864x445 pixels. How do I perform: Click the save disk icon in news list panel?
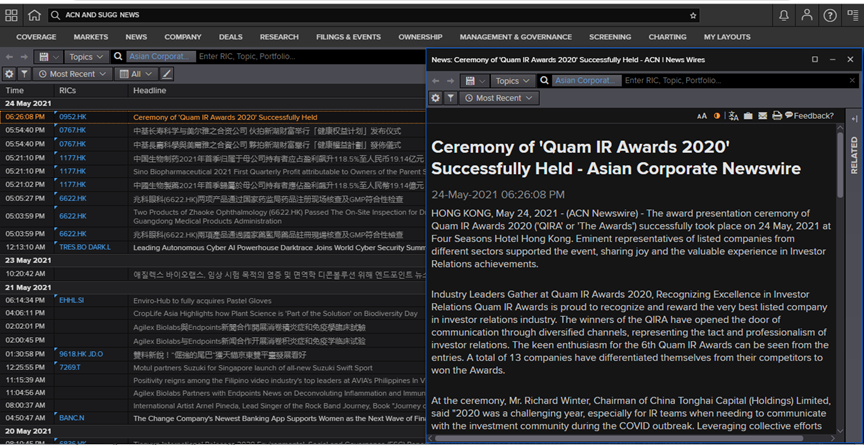(44, 57)
